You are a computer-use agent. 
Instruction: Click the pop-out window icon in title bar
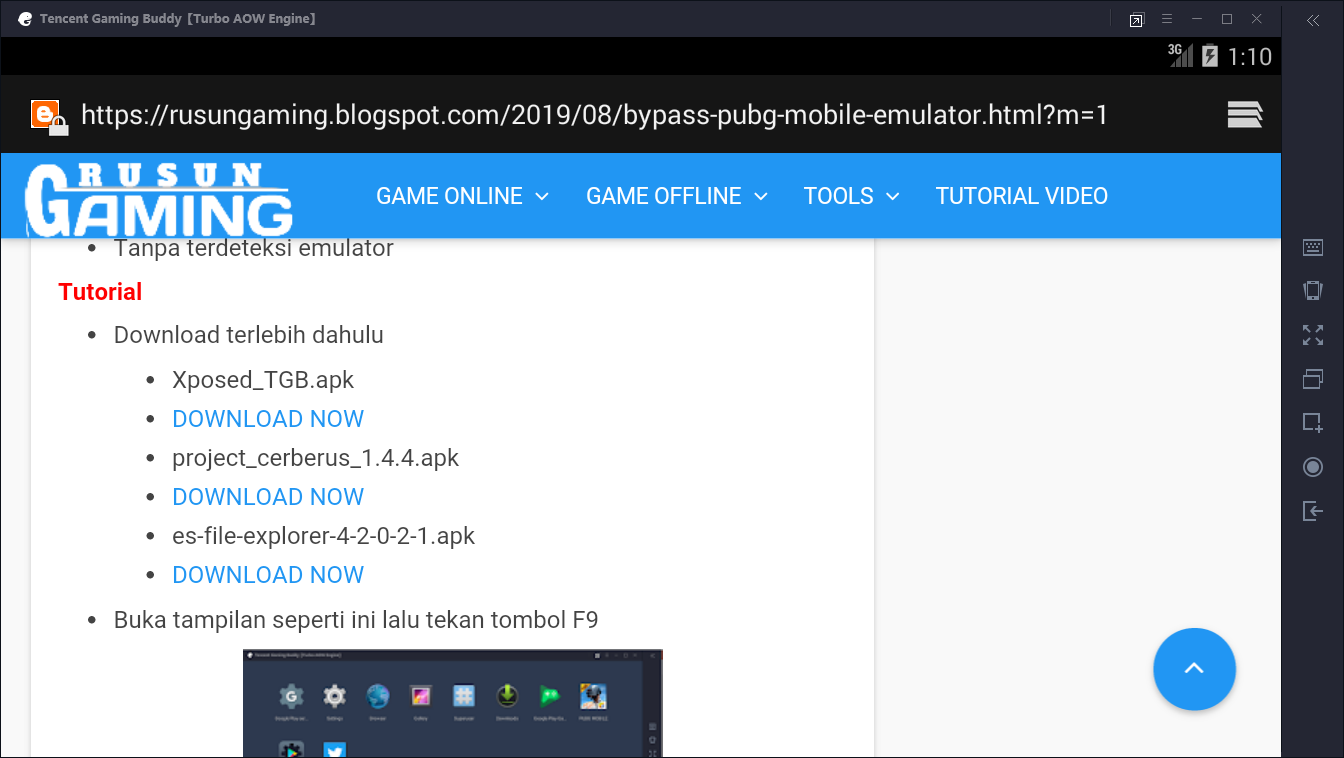pos(1136,18)
